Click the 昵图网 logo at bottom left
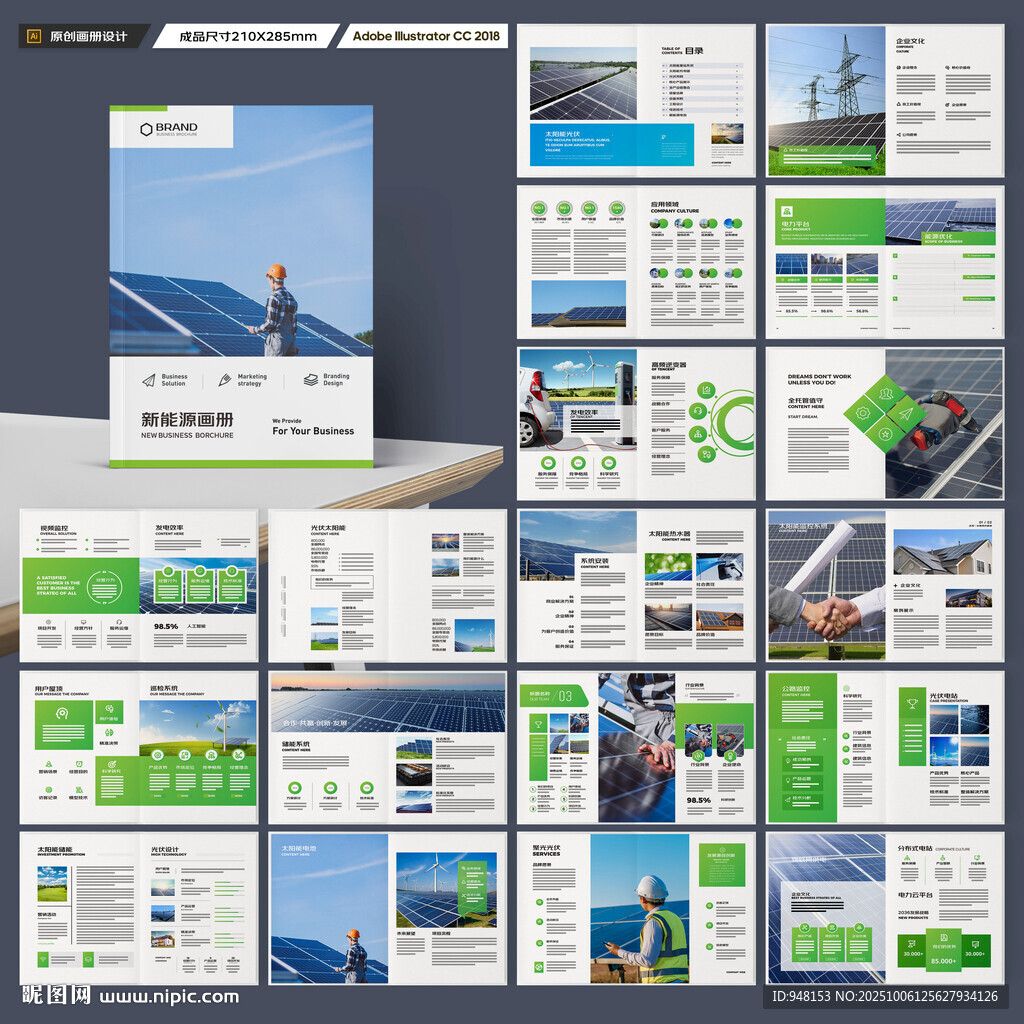The height and width of the screenshot is (1024, 1024). pos(56,995)
